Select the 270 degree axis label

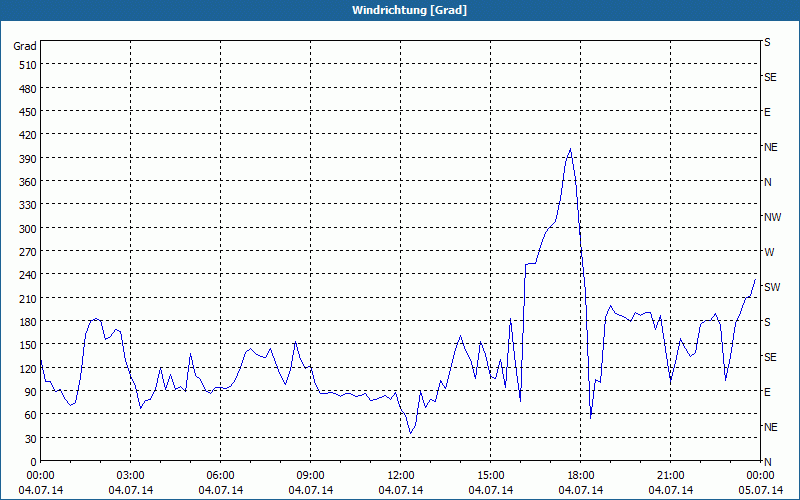(28, 252)
